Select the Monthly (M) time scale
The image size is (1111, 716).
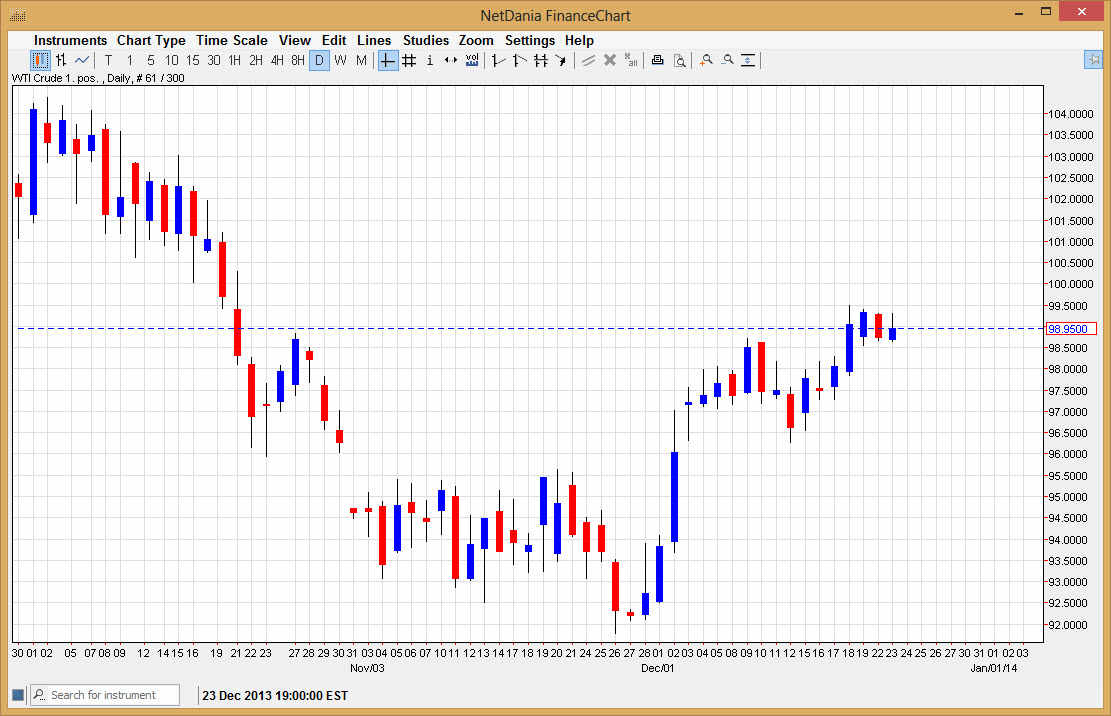pos(361,60)
